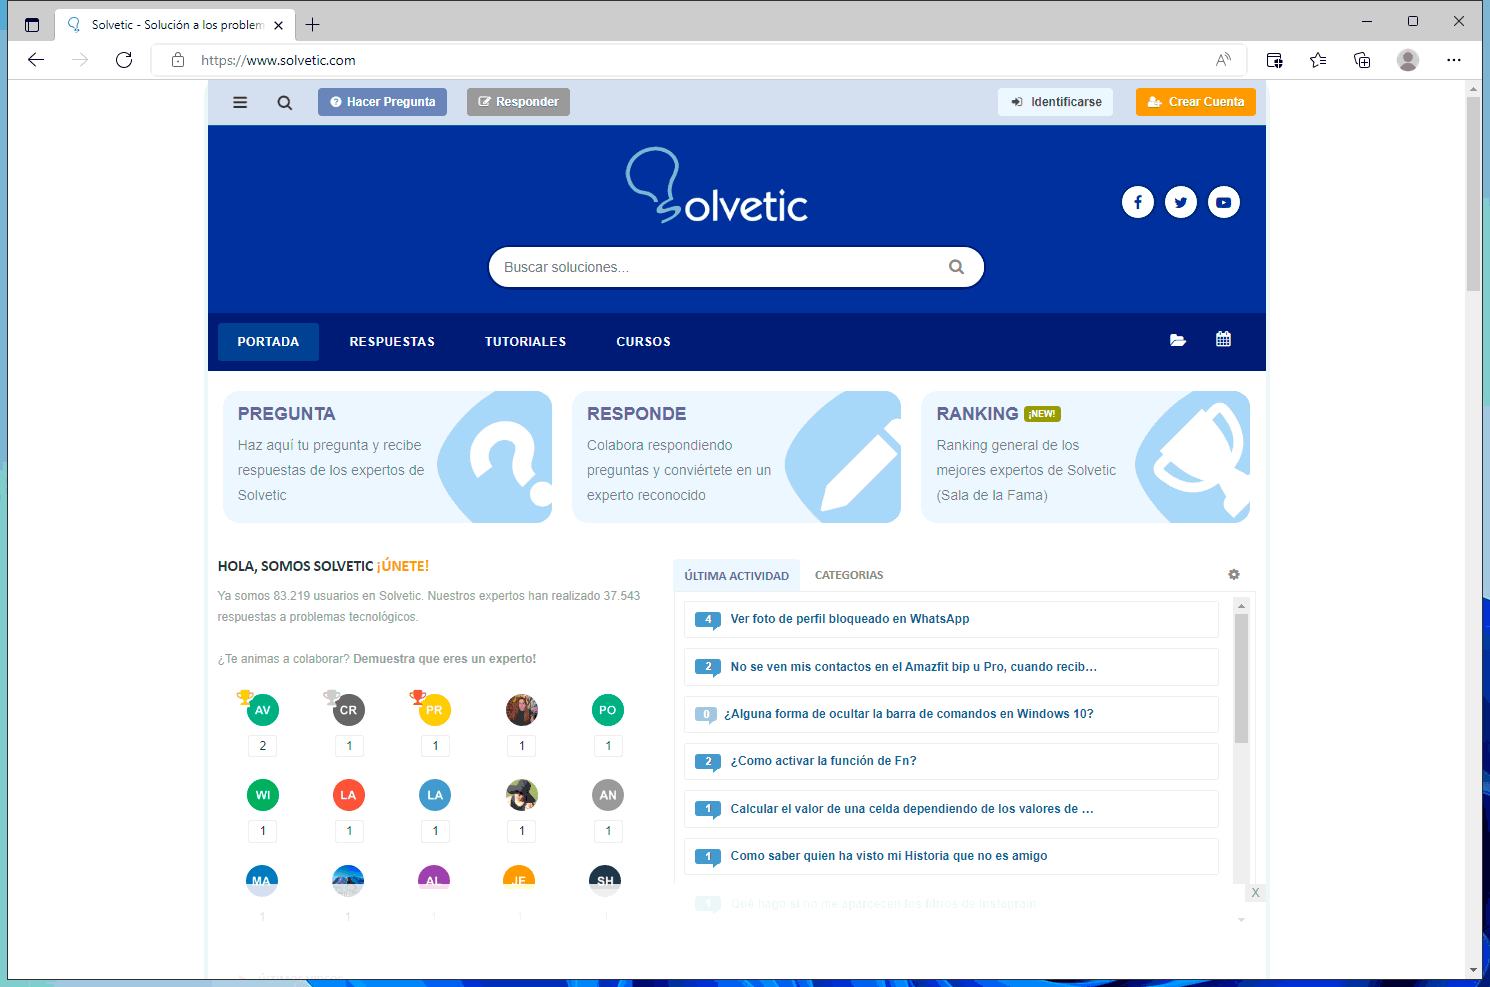Close the Solvetic browser tab
This screenshot has width=1490, height=987.
point(278,25)
